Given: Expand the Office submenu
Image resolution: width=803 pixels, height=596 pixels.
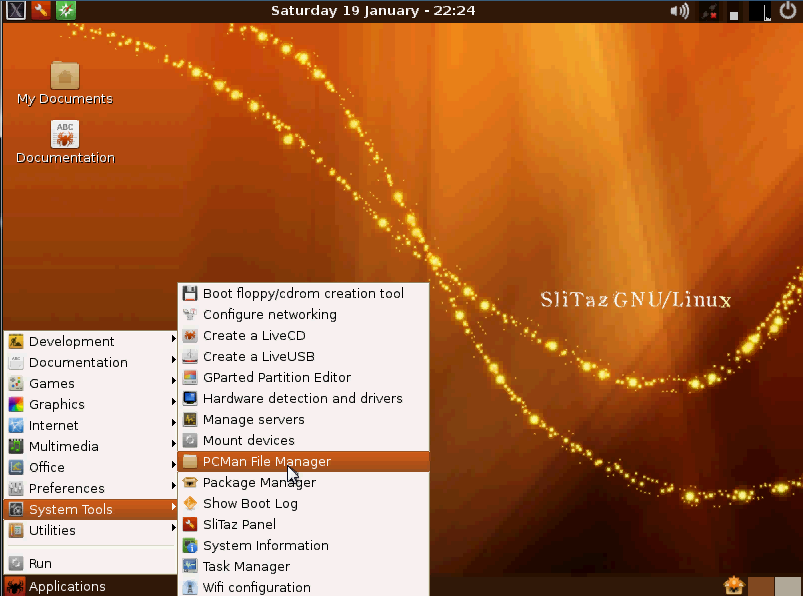Looking at the screenshot, I should pos(91,467).
